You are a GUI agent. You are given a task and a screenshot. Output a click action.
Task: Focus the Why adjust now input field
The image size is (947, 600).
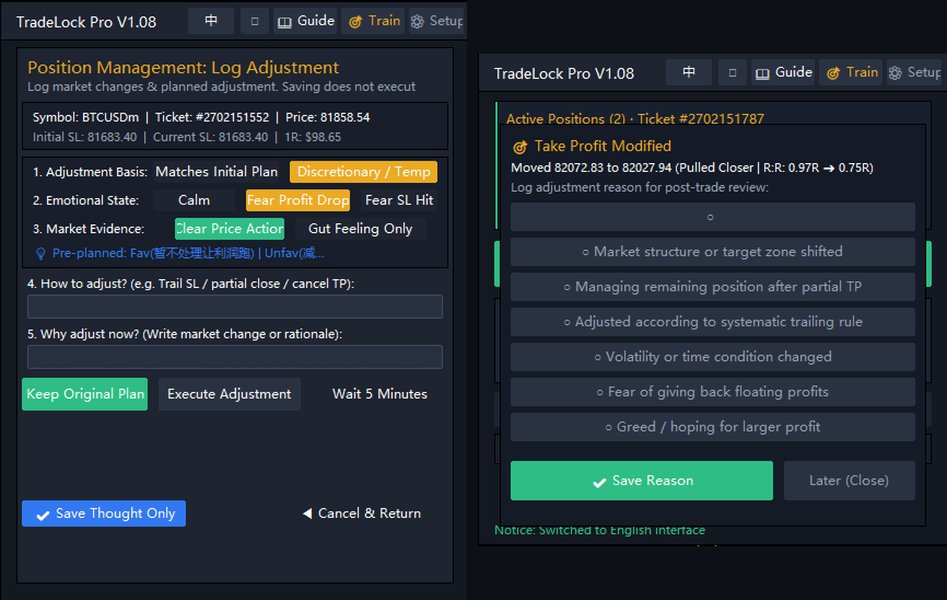pyautogui.click(x=235, y=357)
